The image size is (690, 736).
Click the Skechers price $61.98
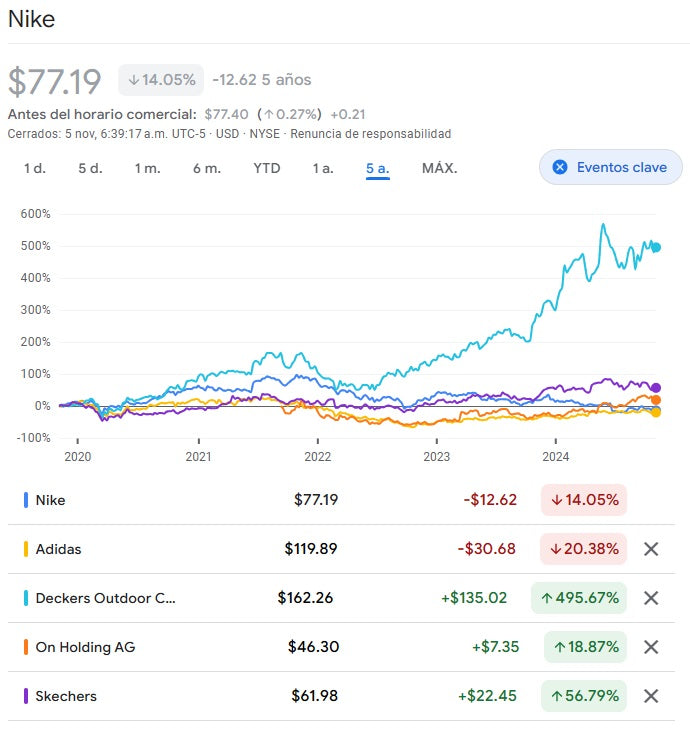[x=314, y=696]
